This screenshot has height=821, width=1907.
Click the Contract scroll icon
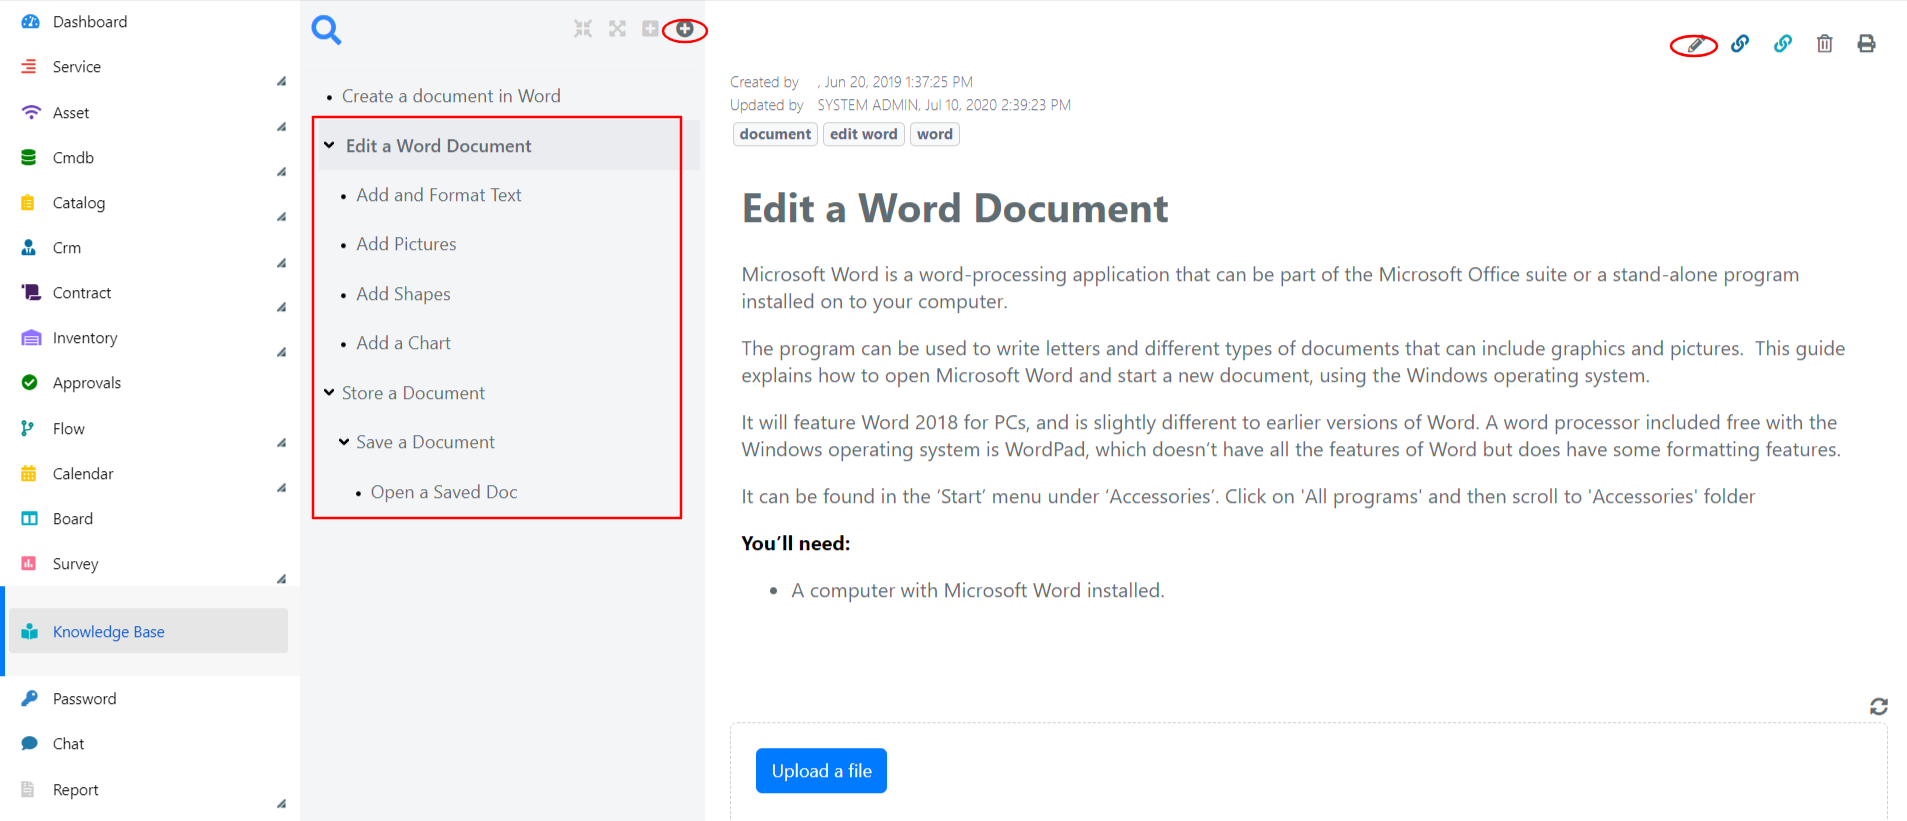coord(31,292)
